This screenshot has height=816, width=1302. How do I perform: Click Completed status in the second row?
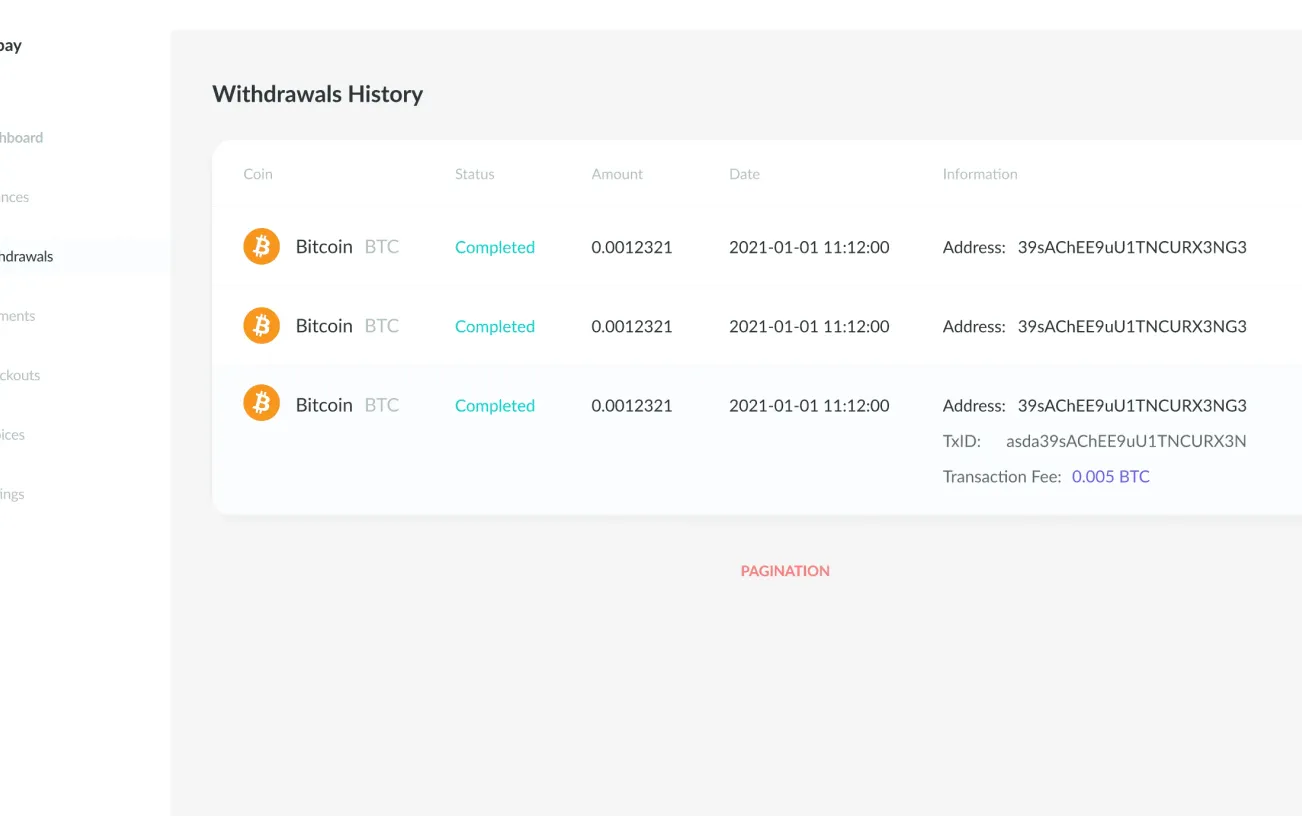point(495,326)
